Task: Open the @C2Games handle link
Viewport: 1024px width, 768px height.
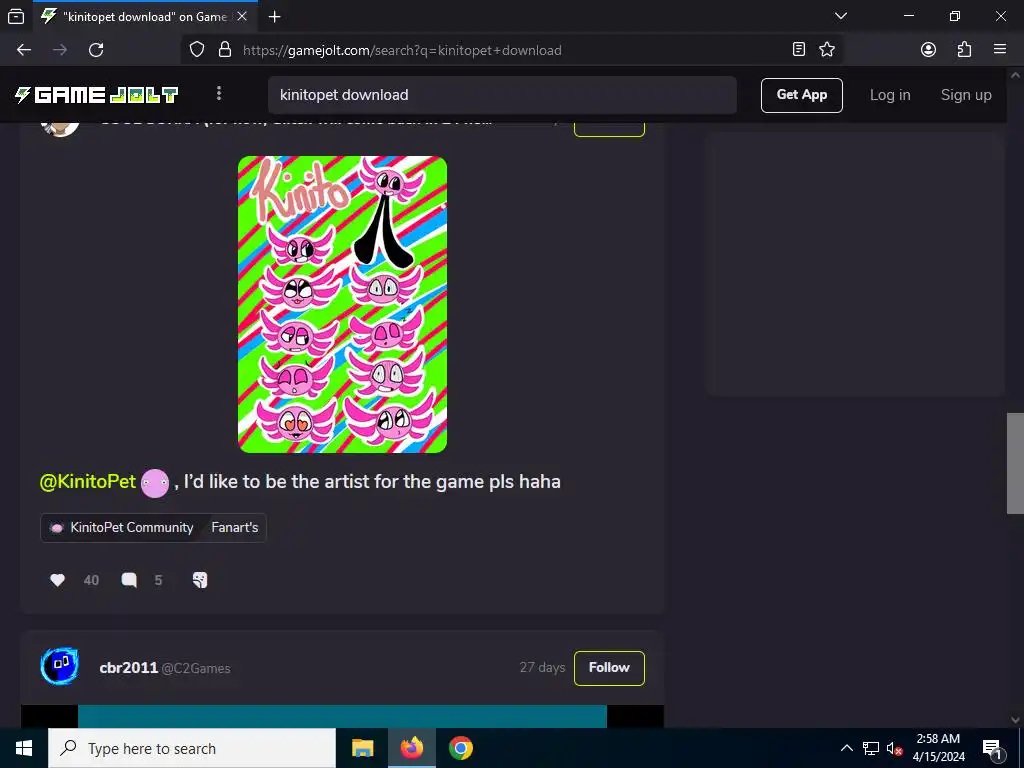Action: coord(196,669)
